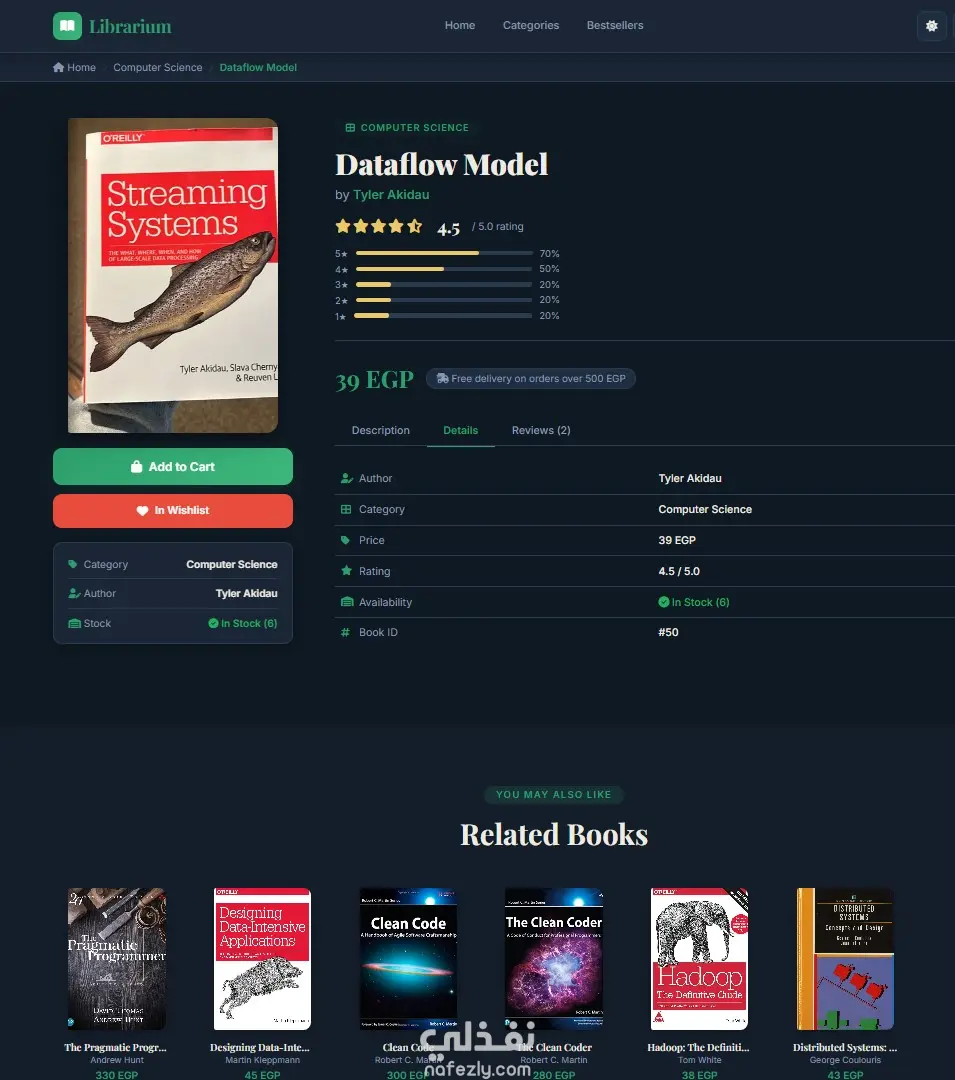
Task: Click the '45 EGP' price
Action: point(262,1074)
